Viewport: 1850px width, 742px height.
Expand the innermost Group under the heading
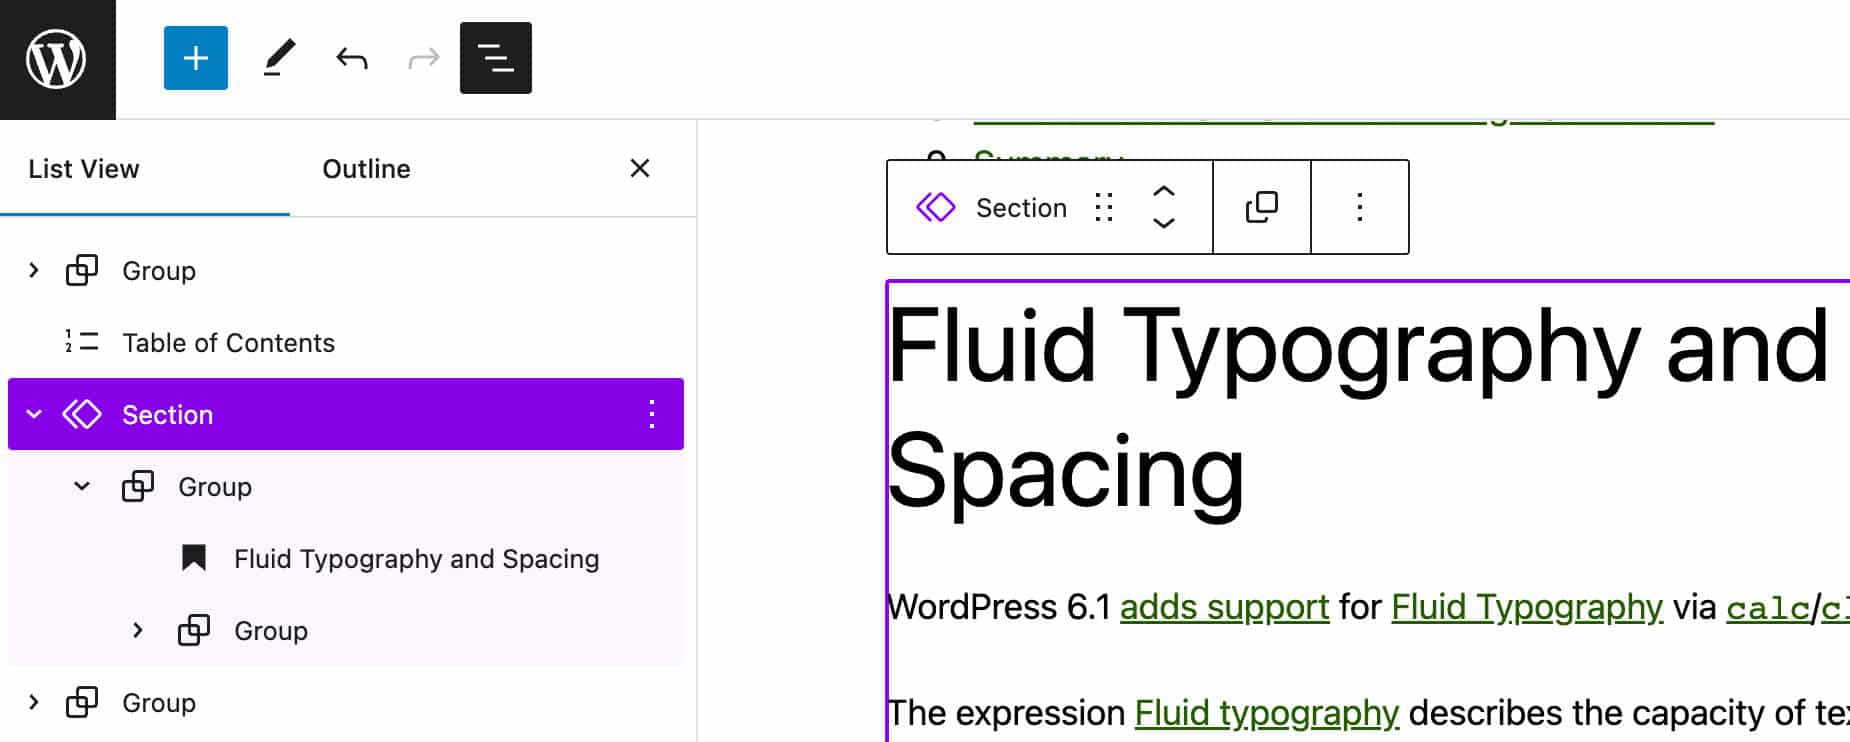click(x=138, y=630)
